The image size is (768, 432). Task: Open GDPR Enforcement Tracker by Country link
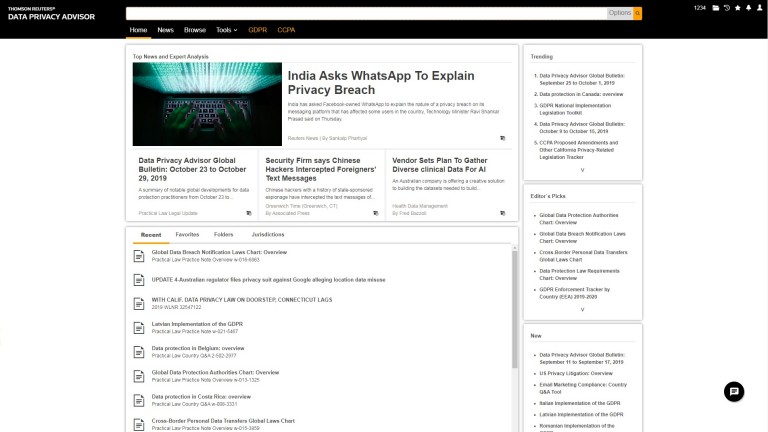pyautogui.click(x=575, y=293)
